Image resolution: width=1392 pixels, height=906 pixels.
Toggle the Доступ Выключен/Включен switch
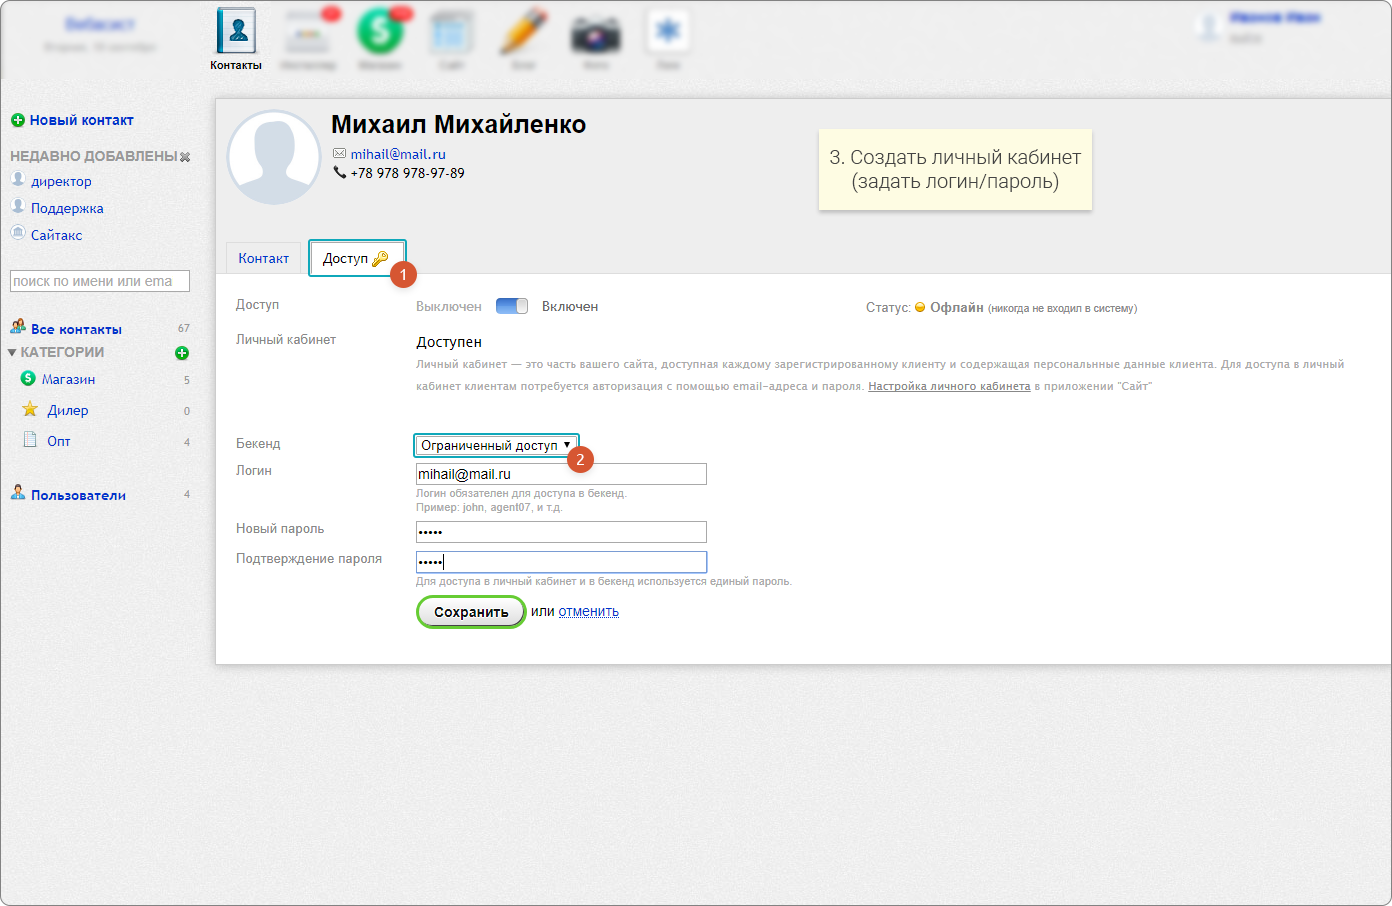(512, 306)
